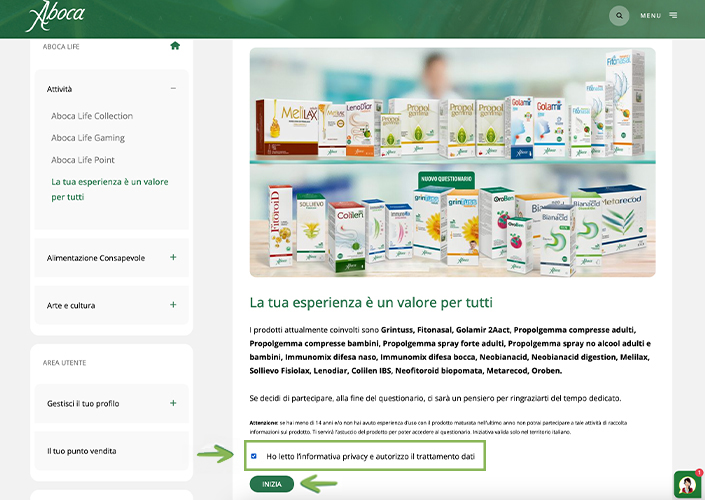Screen dimensions: 705x500
Task: Click the product banner image
Action: (x=452, y=162)
